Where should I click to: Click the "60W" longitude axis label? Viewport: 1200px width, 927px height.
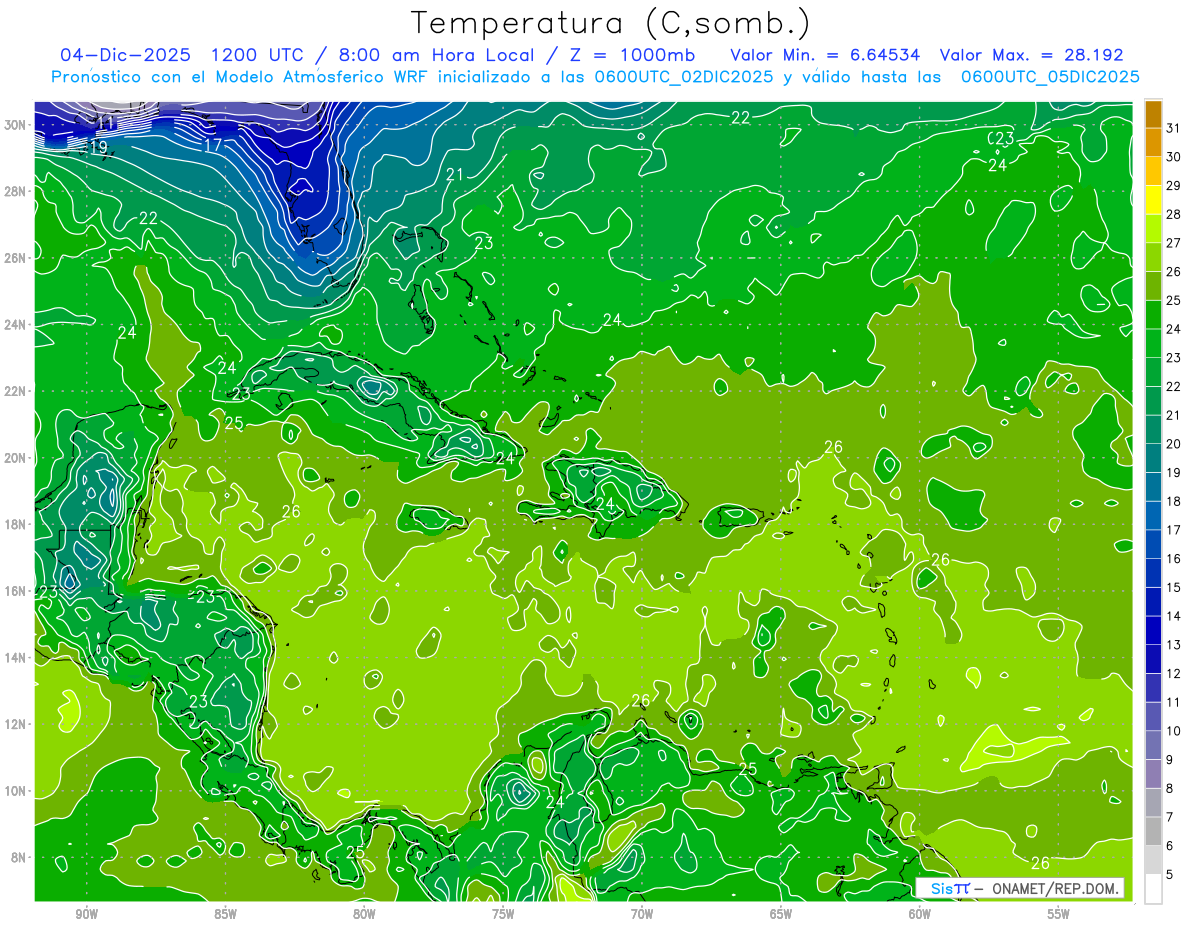[x=920, y=915]
